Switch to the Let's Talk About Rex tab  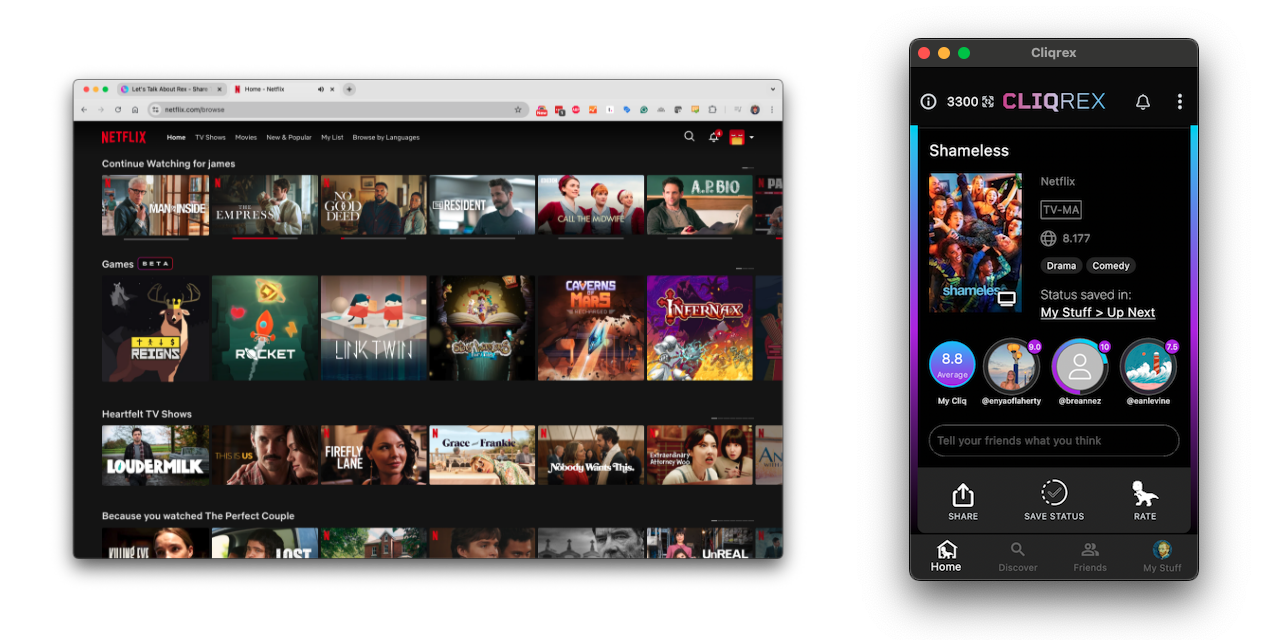coord(170,89)
